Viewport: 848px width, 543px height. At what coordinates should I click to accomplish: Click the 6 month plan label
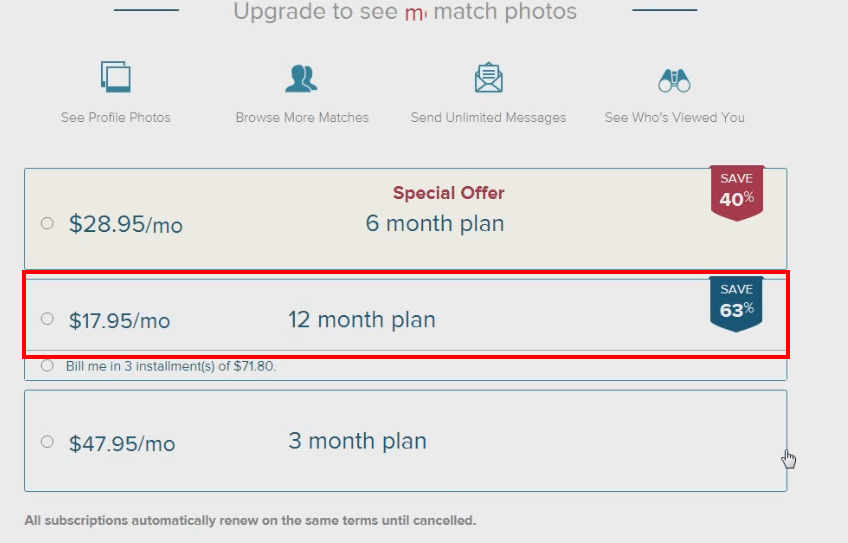pos(435,224)
